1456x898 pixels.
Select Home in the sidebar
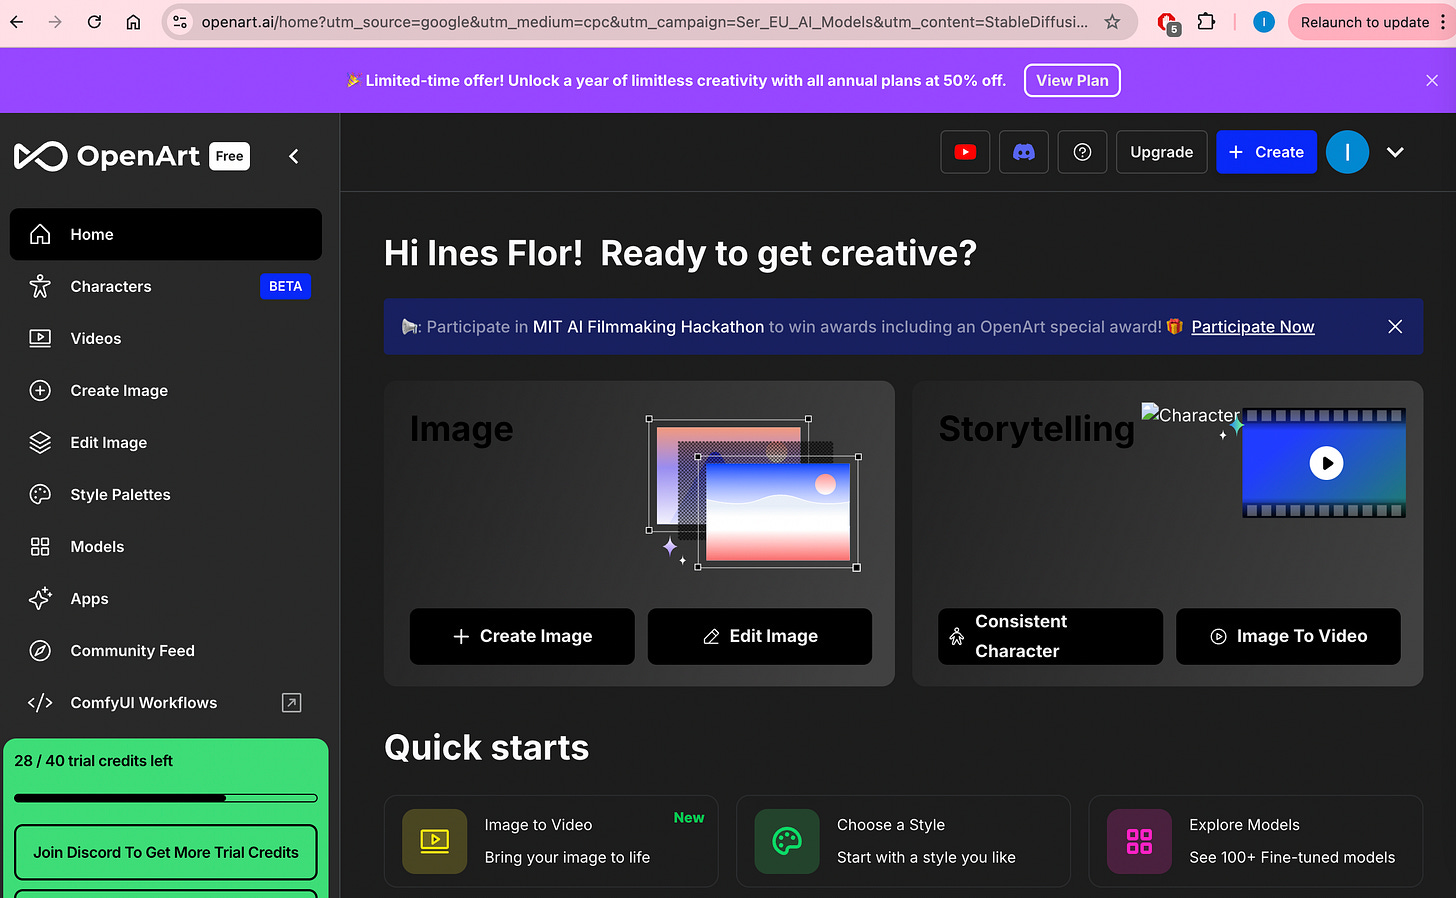click(x=166, y=234)
